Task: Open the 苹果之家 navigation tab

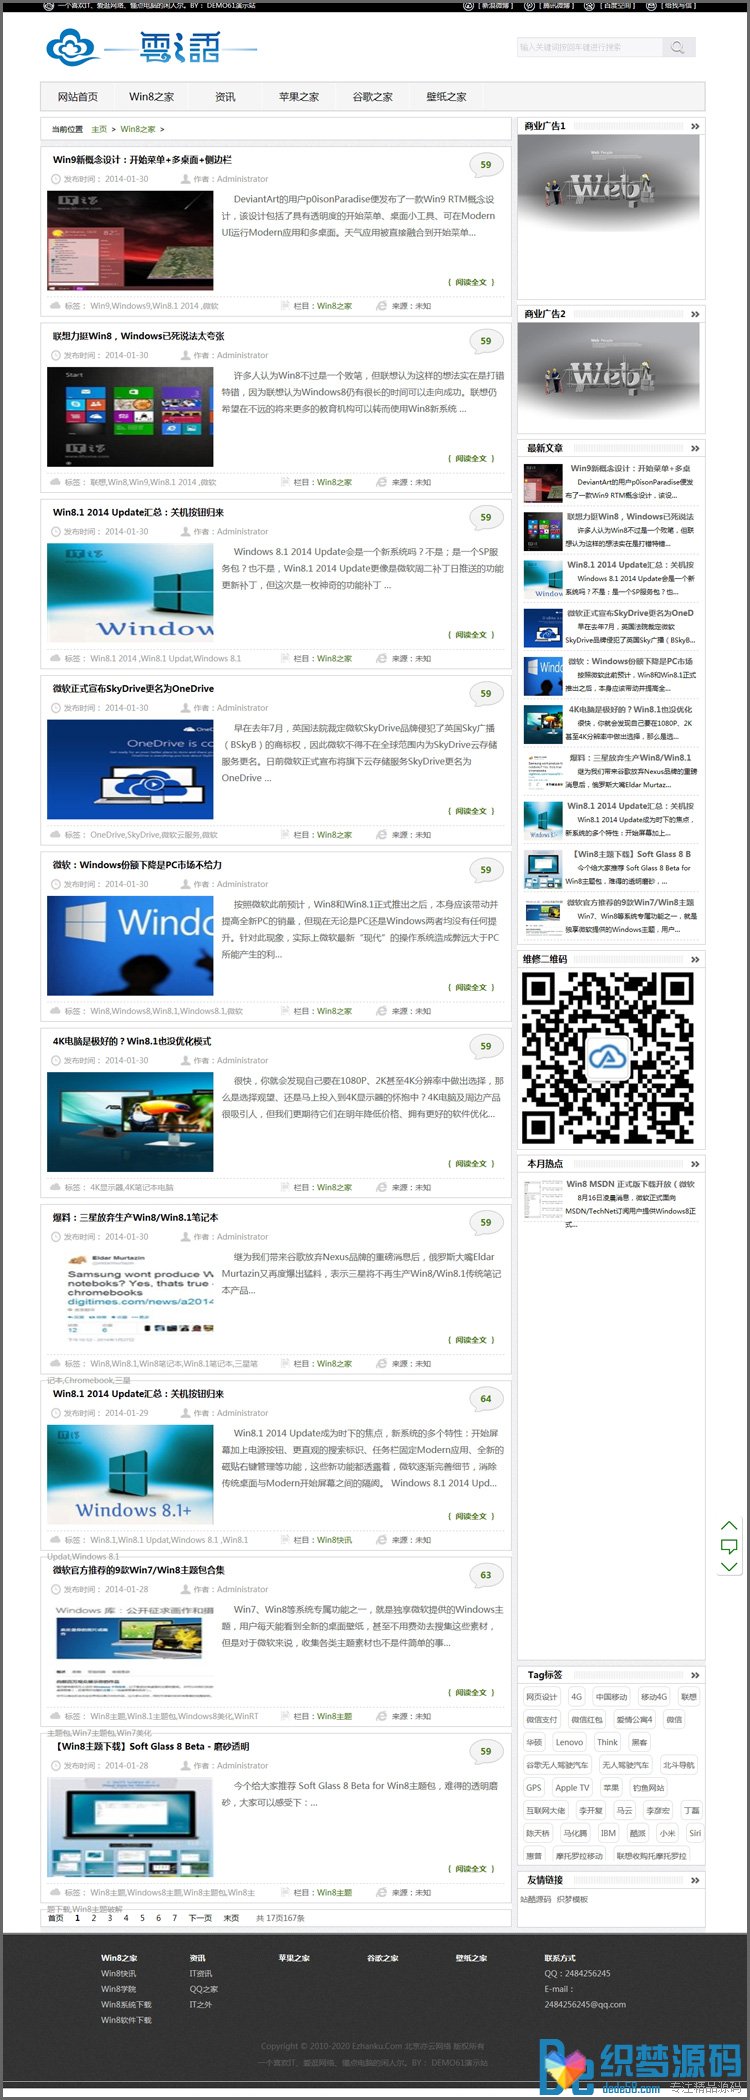Action: pos(299,97)
